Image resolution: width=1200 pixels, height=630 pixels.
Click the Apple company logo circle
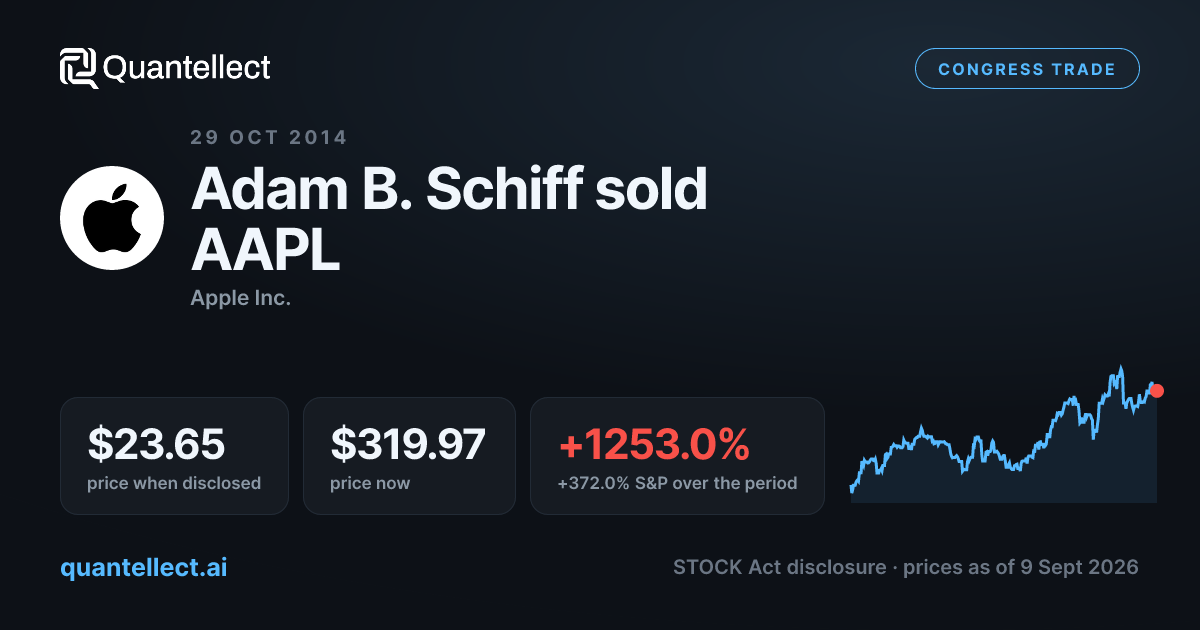click(x=112, y=218)
